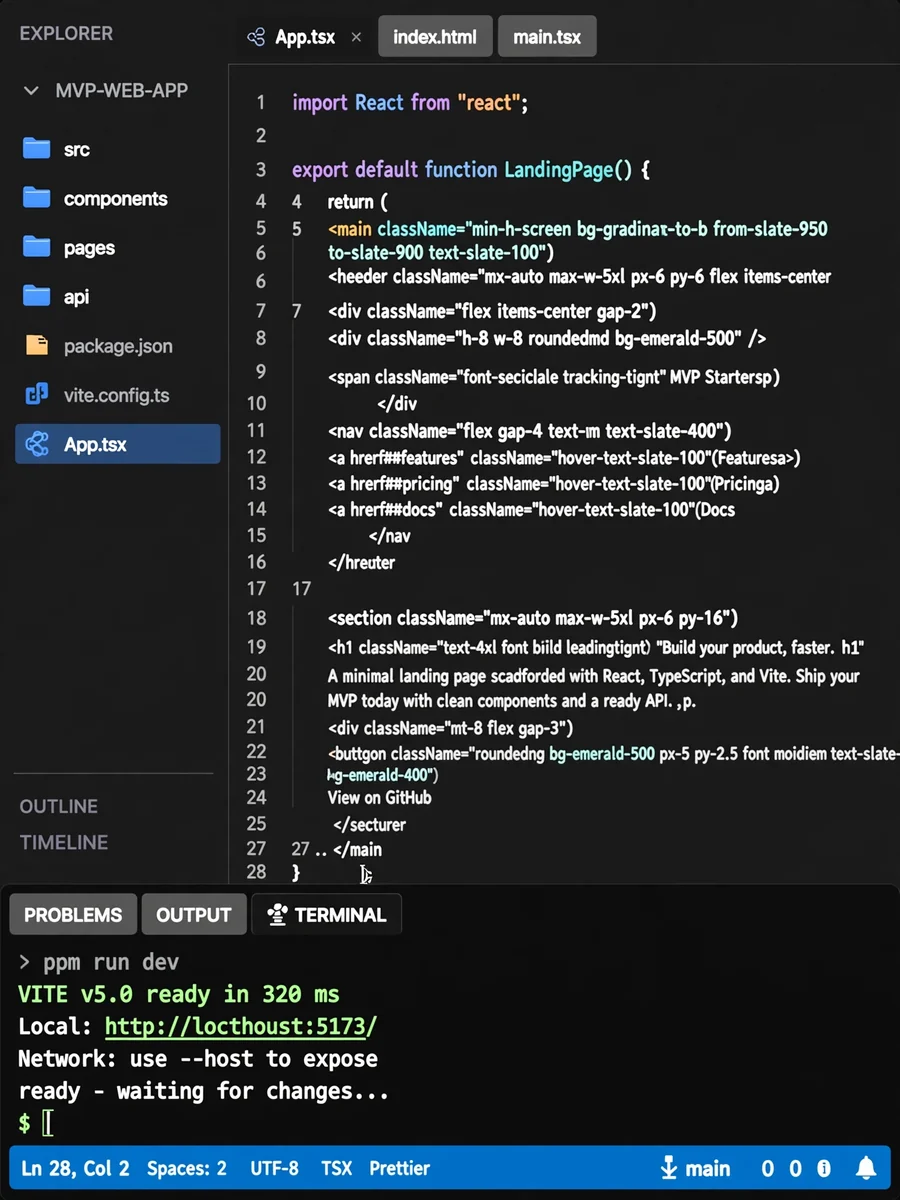
Task: Click the vite.config.ts file icon
Action: pos(37,395)
